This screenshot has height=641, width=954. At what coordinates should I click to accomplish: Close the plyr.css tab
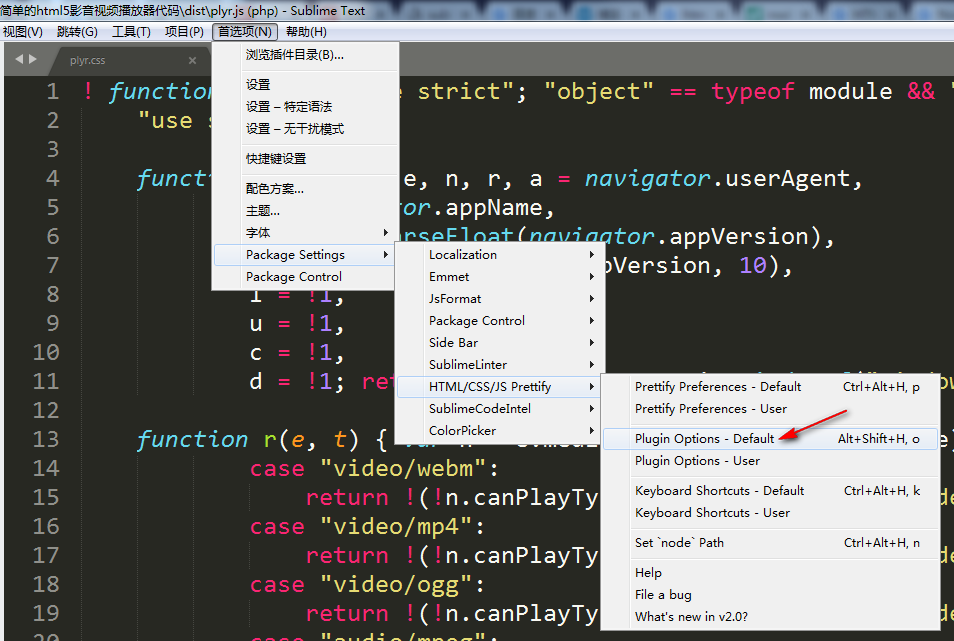(192, 60)
